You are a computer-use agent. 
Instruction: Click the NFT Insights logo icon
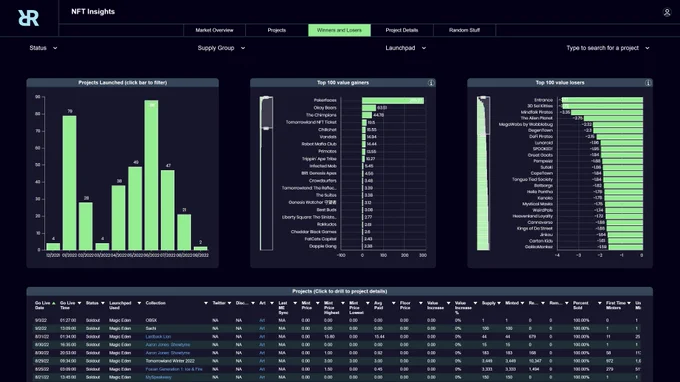click(29, 18)
